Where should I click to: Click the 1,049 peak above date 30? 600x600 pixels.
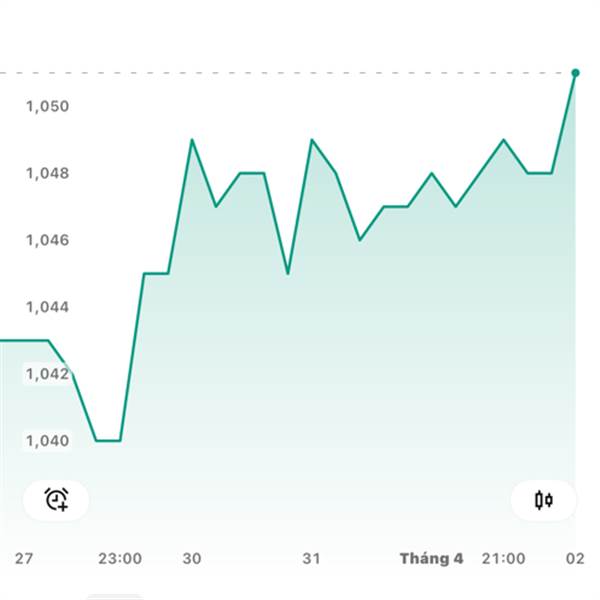point(191,140)
